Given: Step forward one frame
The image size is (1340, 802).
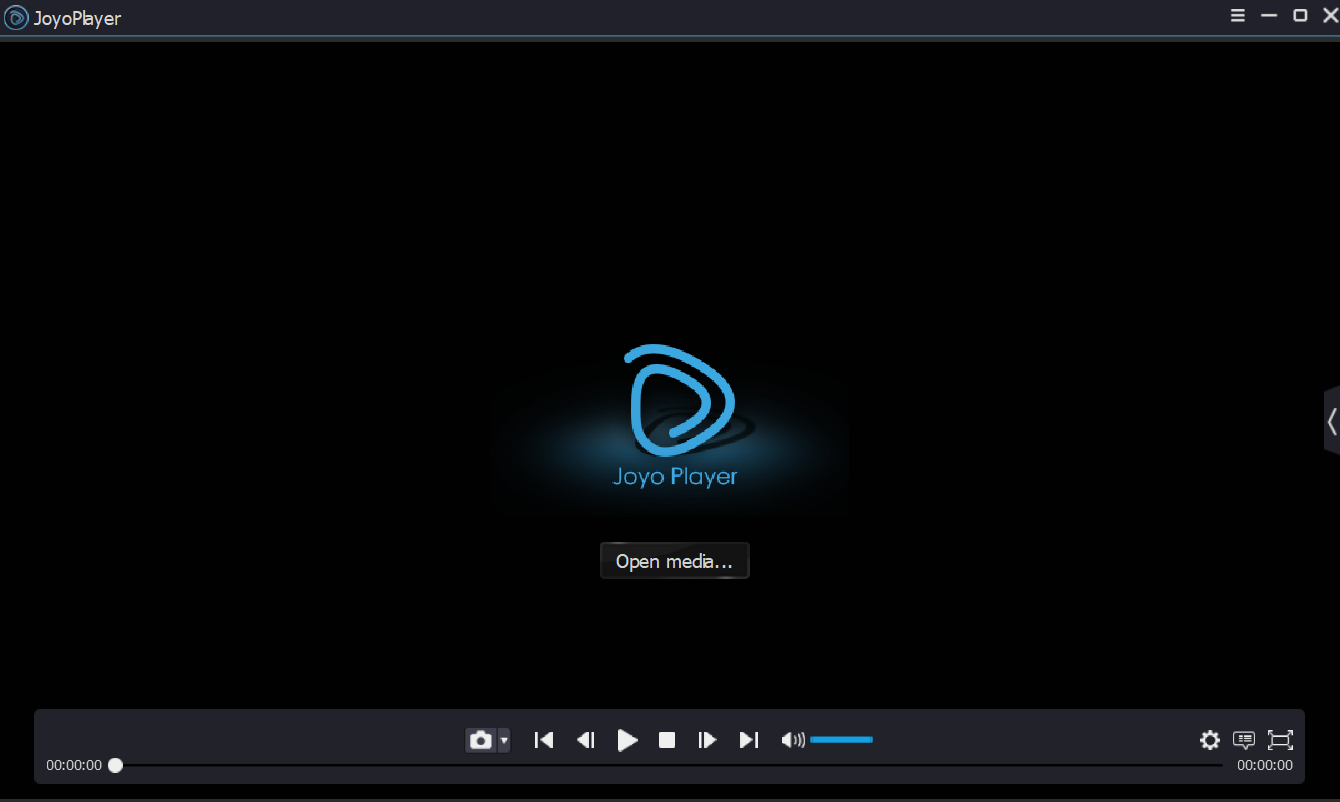Looking at the screenshot, I should (707, 740).
